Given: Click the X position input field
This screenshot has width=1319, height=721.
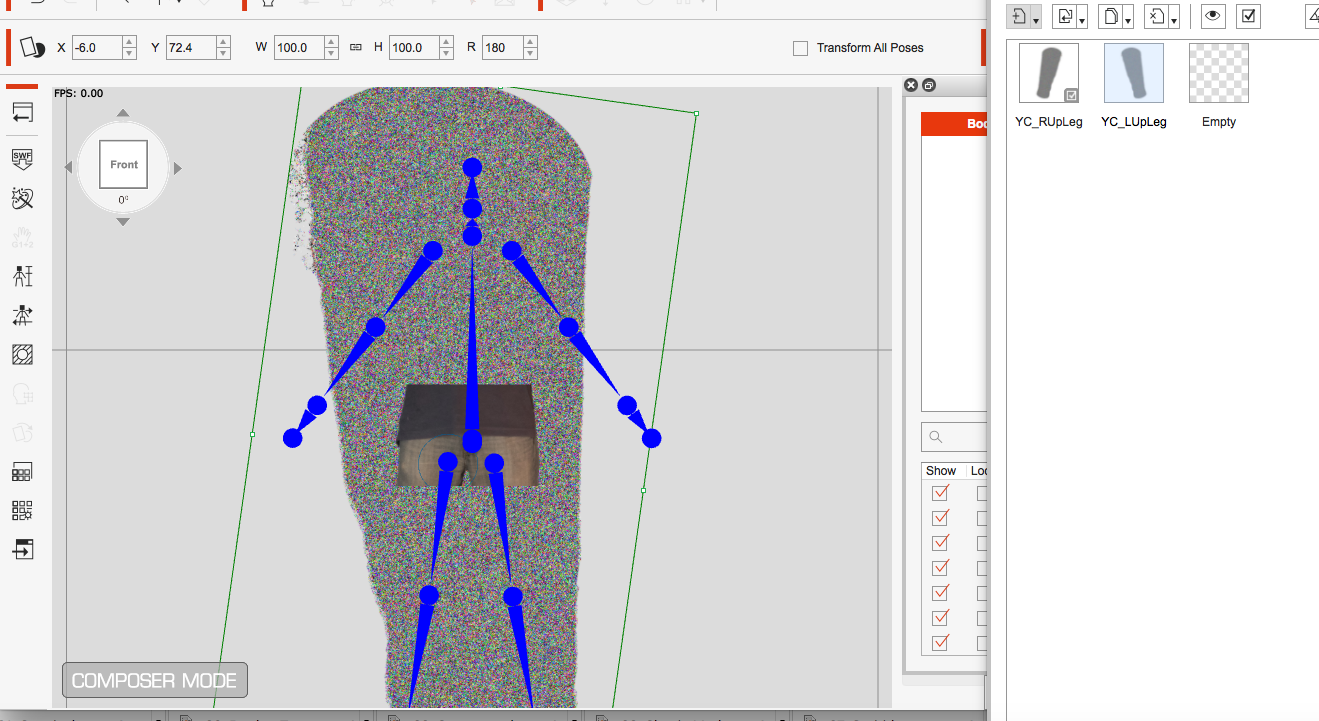Looking at the screenshot, I should pos(97,48).
